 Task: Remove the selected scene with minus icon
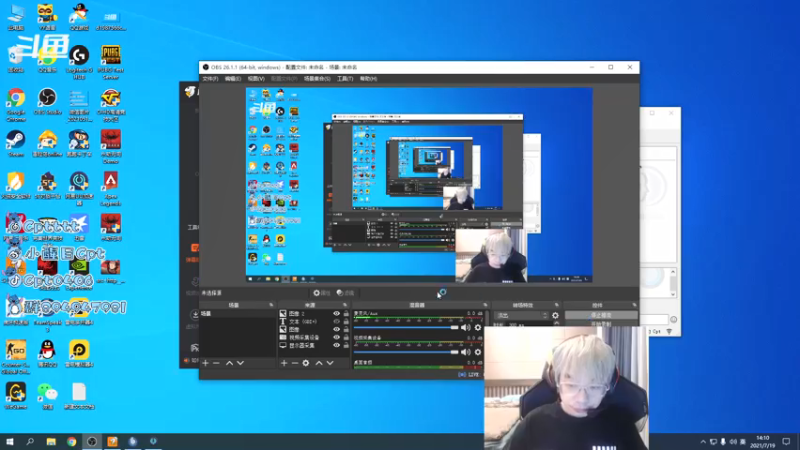pyautogui.click(x=216, y=363)
